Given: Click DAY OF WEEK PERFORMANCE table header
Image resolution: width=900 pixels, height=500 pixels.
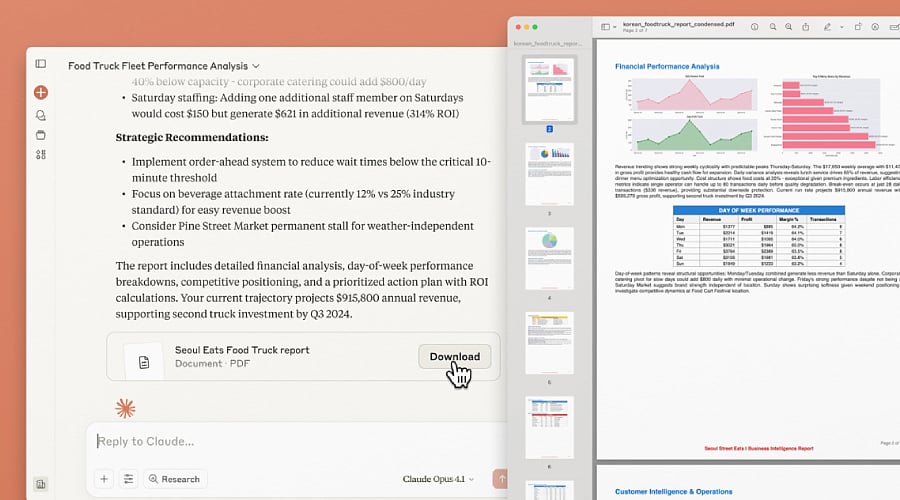Looking at the screenshot, I should [759, 210].
